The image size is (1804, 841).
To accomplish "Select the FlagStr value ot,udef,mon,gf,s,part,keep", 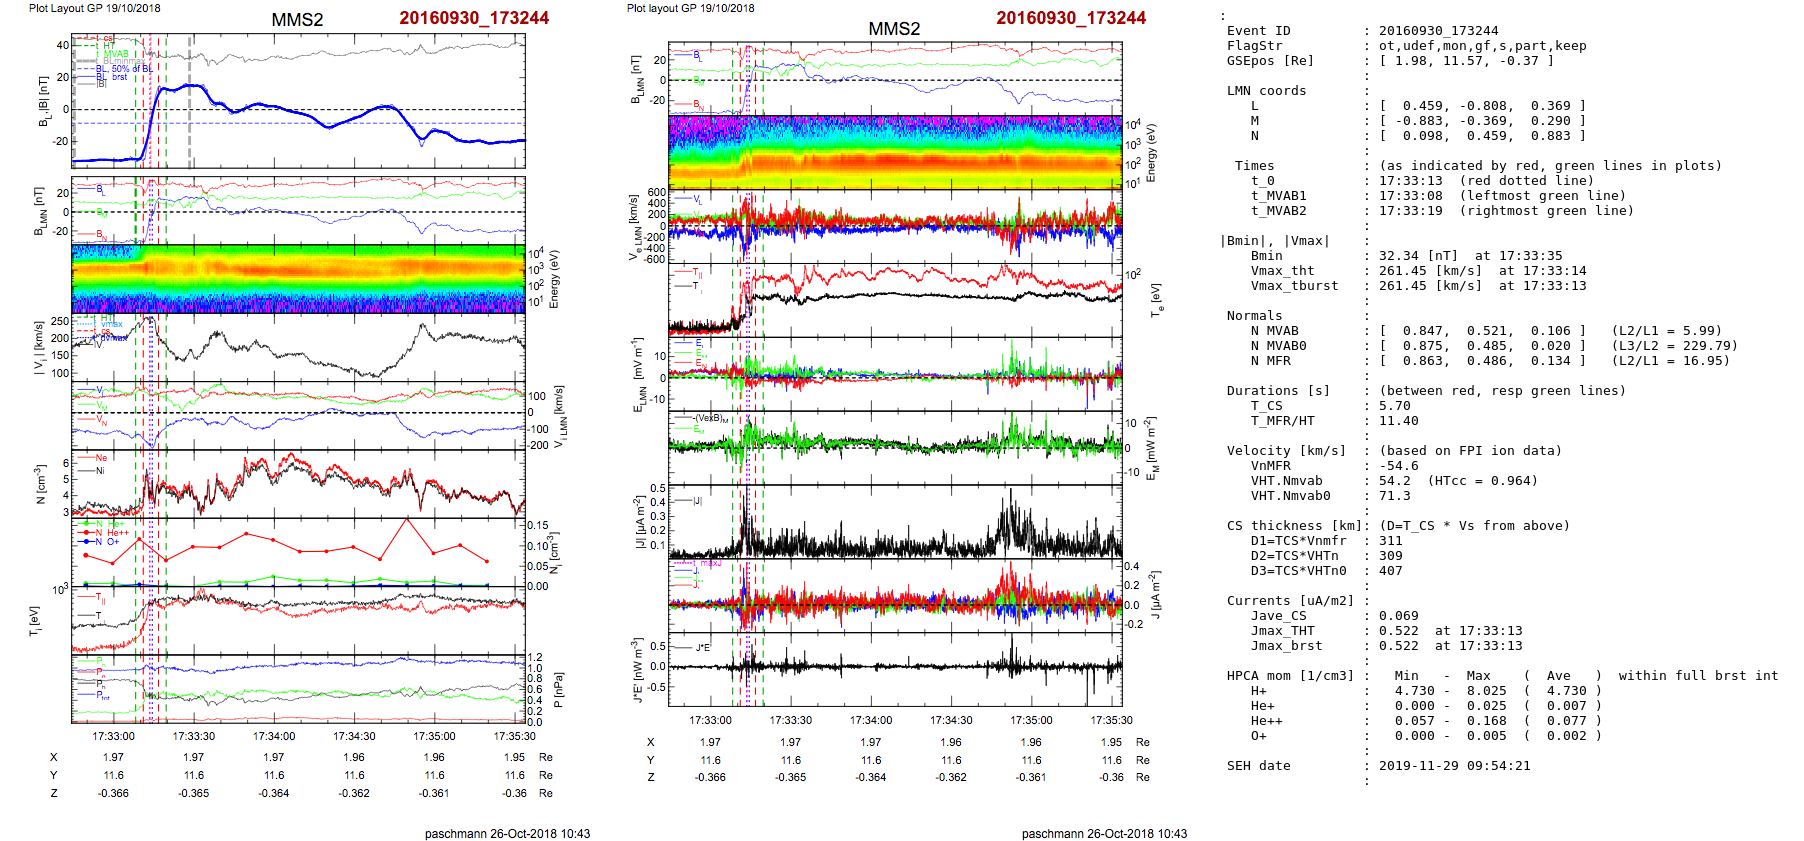I will 1482,46.
